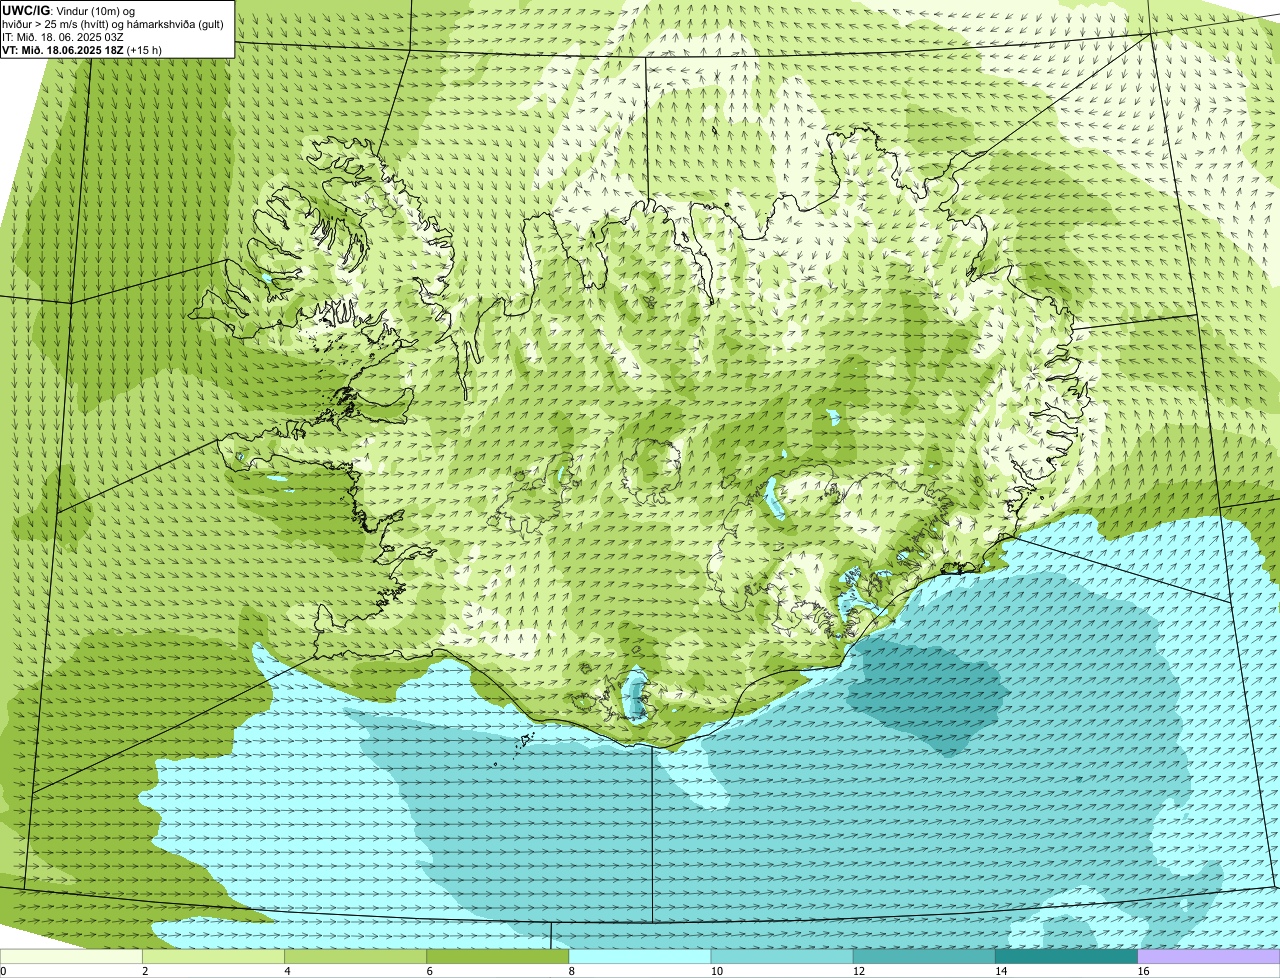This screenshot has height=978, width=1280.
Task: Click the legend scale label "12"
Action: click(858, 971)
